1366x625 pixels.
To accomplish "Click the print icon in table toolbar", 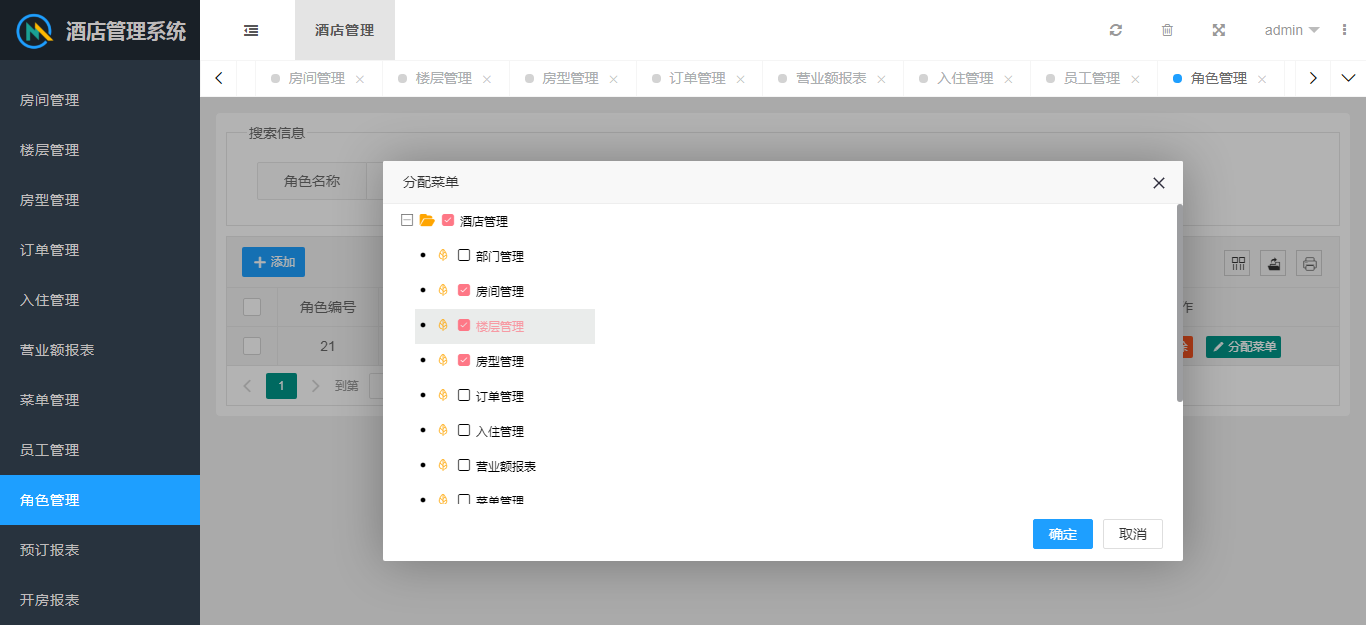I will pyautogui.click(x=1309, y=263).
